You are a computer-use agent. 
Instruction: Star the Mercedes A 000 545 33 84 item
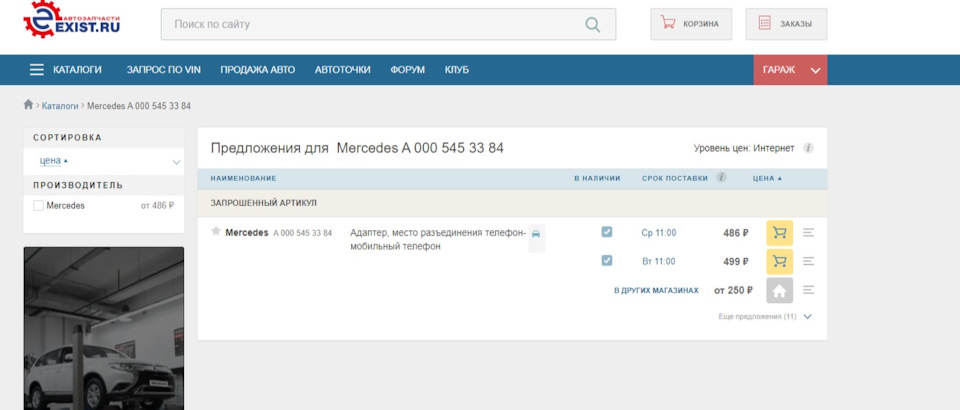[216, 231]
